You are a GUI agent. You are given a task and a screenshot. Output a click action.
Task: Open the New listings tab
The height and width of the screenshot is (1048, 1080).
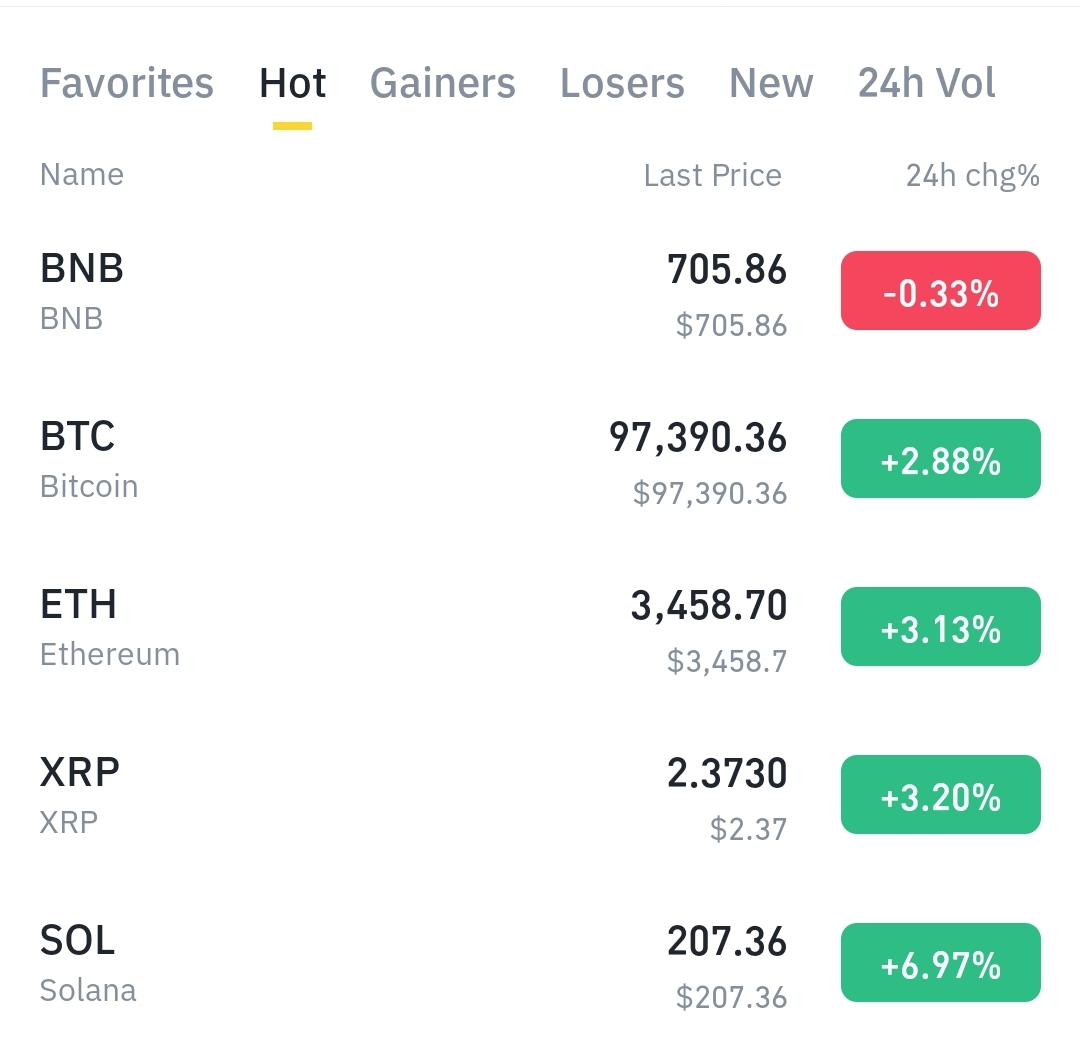click(771, 84)
